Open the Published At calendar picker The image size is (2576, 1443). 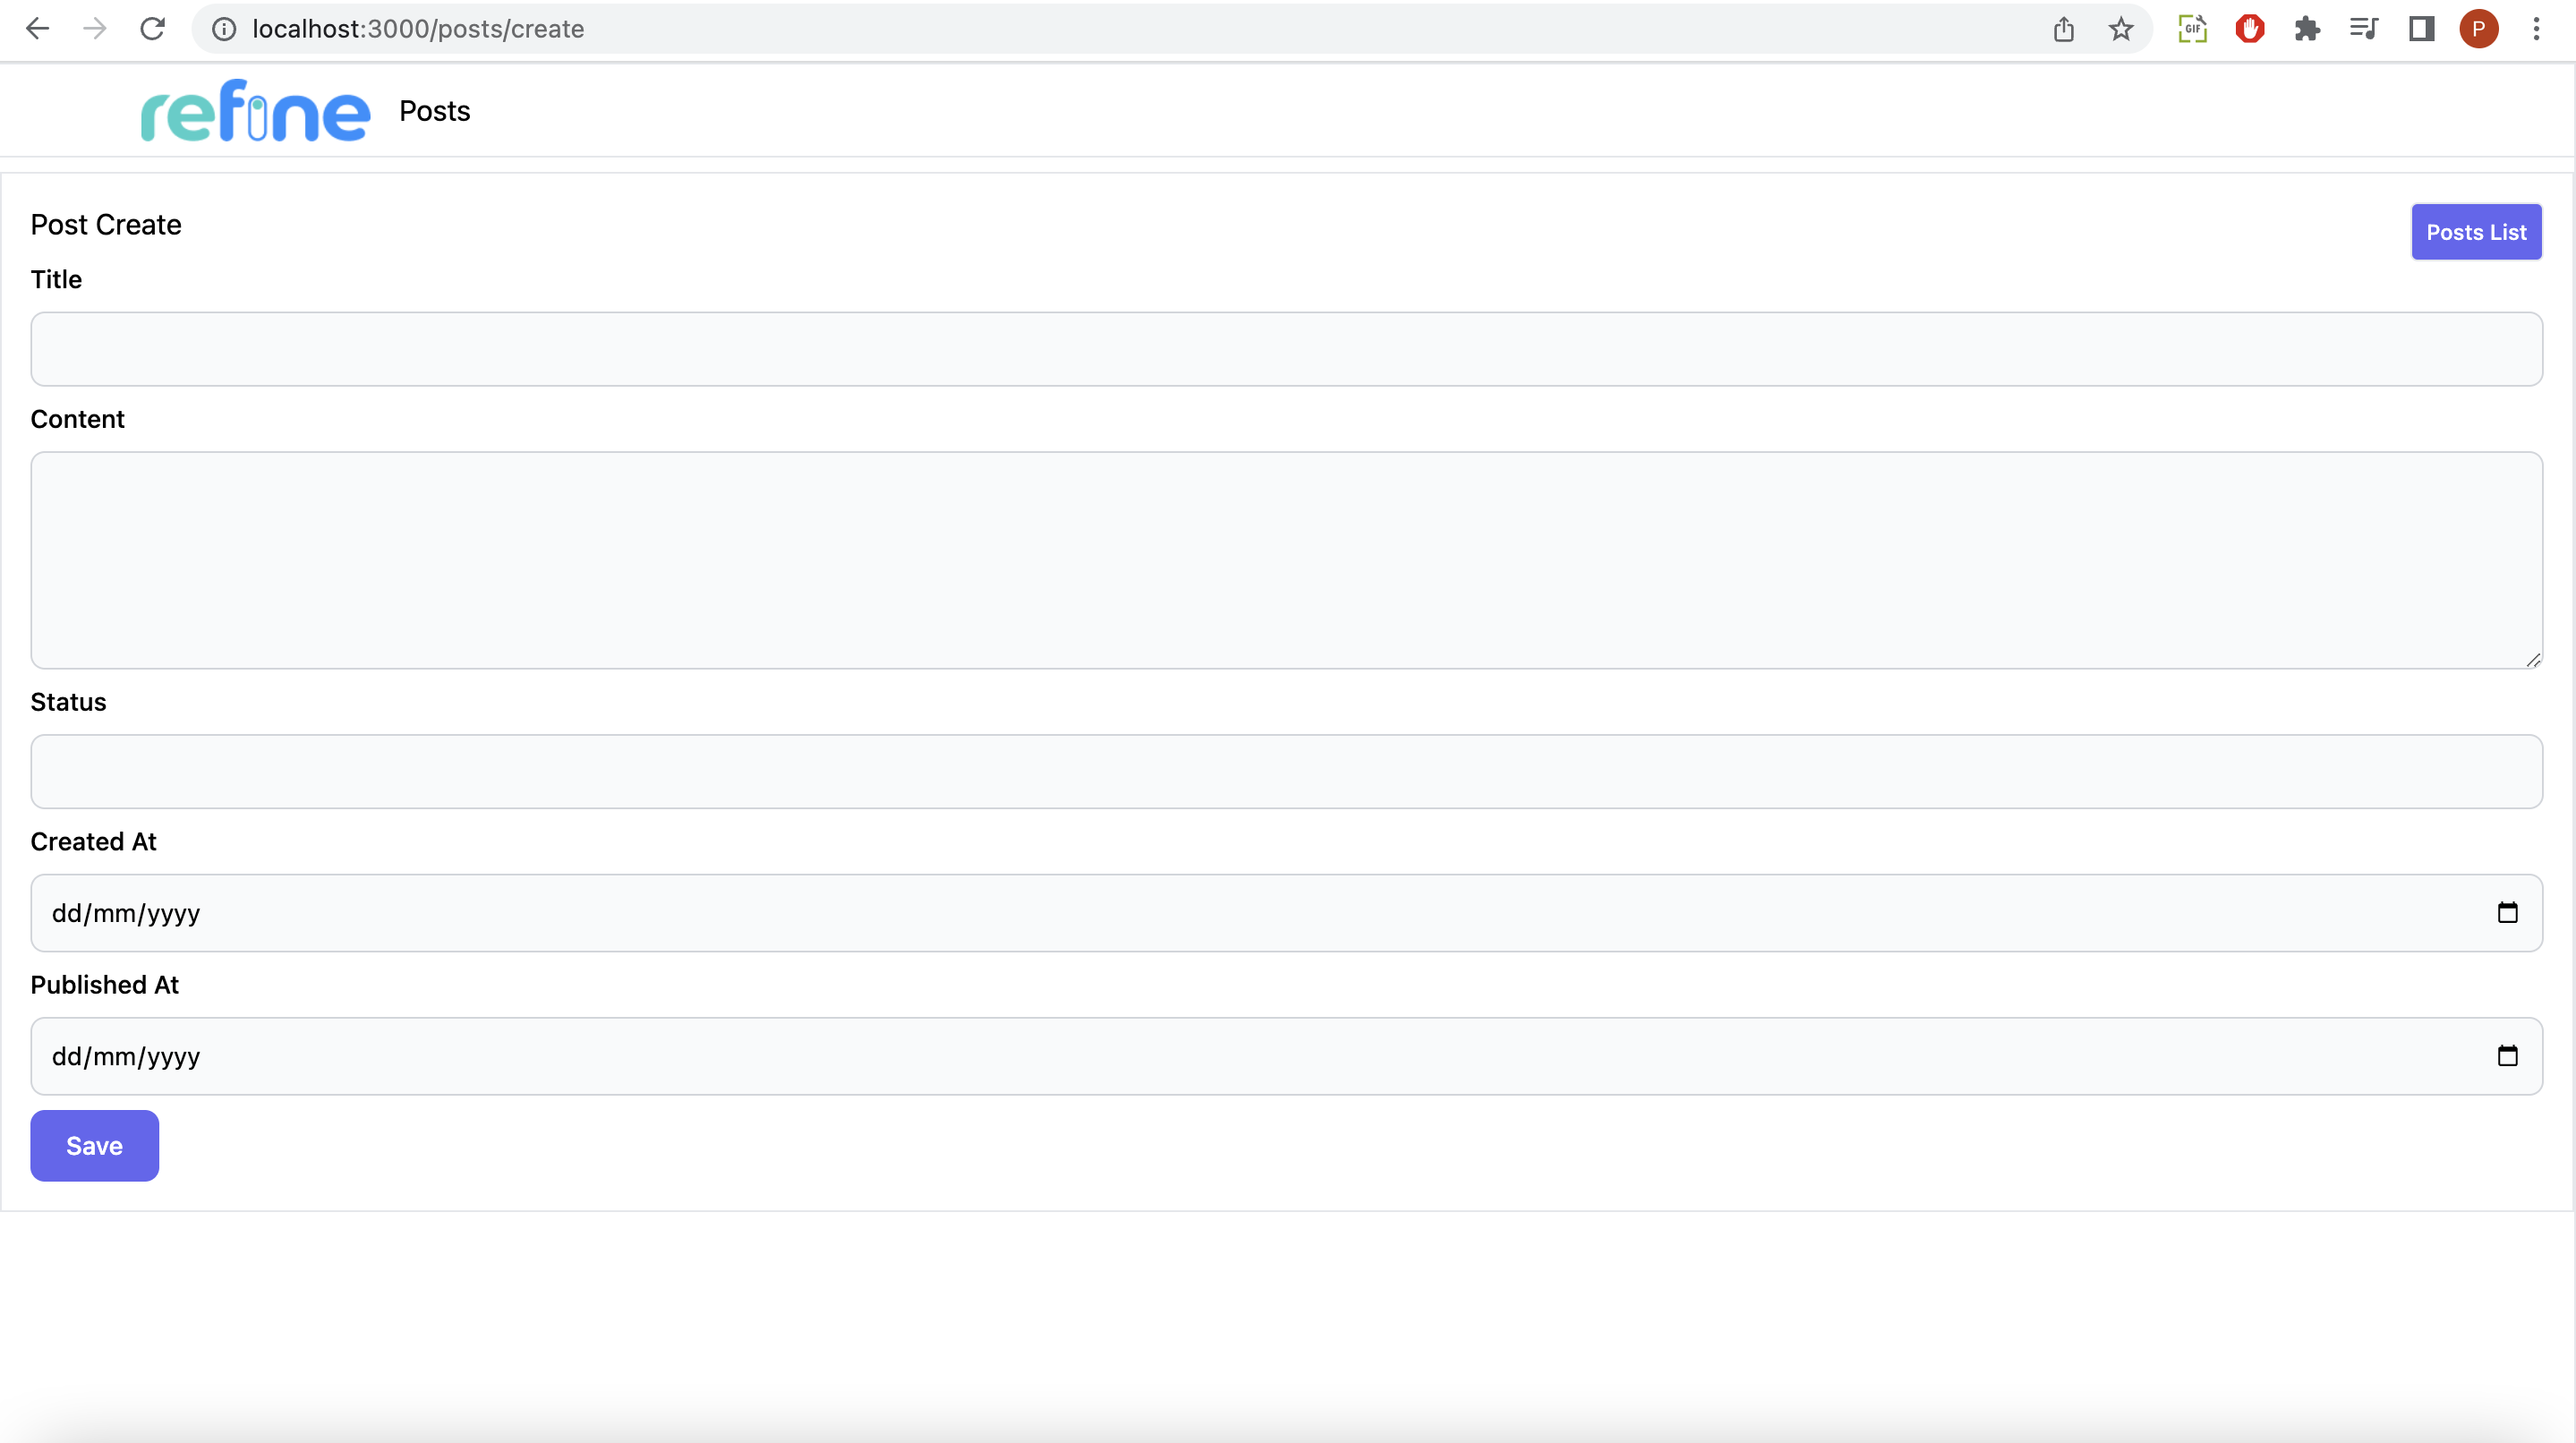2507,1055
